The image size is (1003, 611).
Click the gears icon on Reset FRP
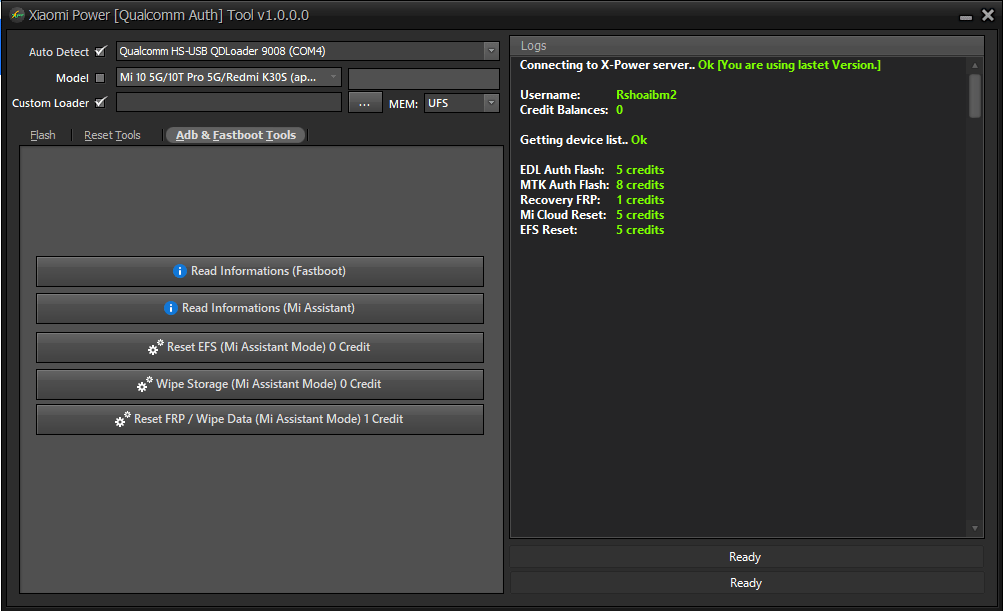(122, 420)
